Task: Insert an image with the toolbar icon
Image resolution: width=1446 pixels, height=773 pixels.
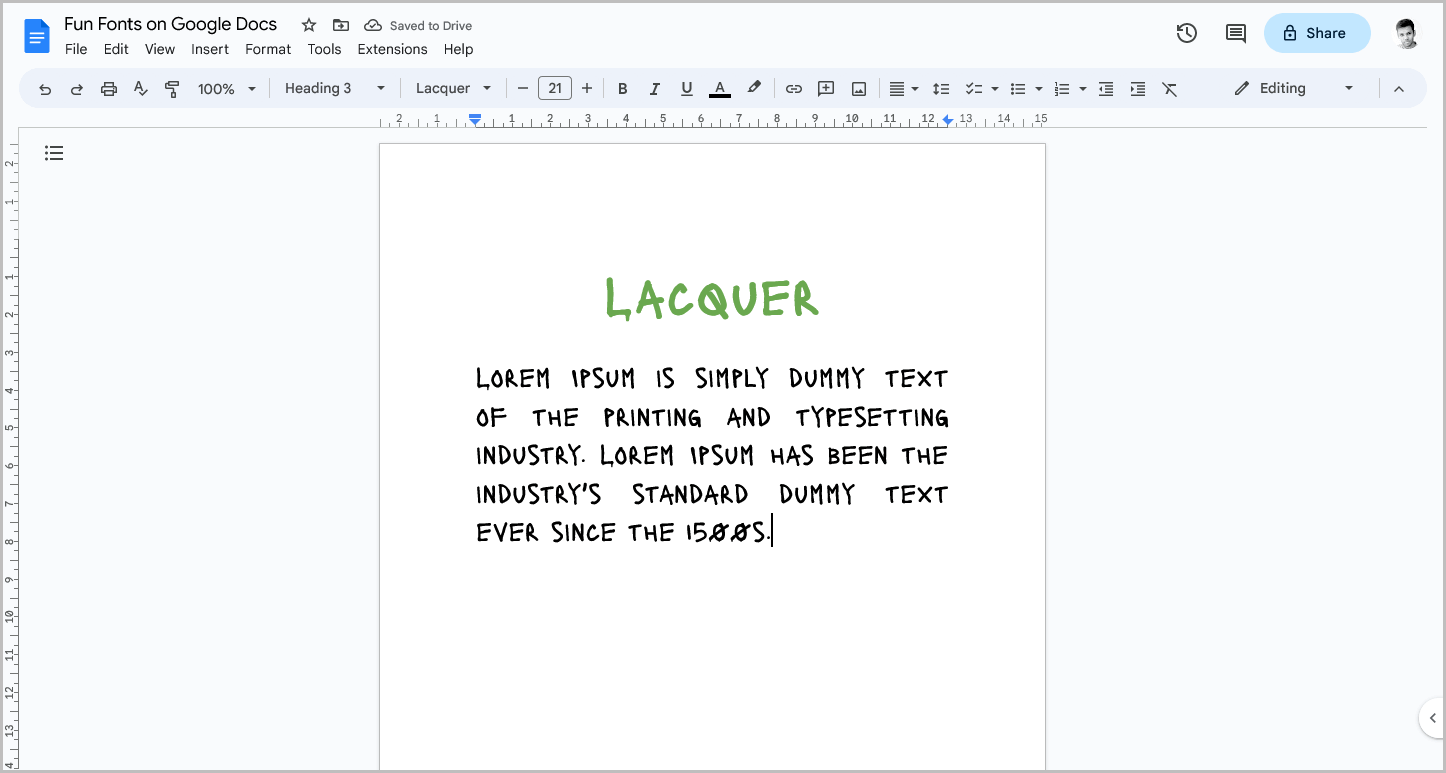Action: click(x=858, y=88)
